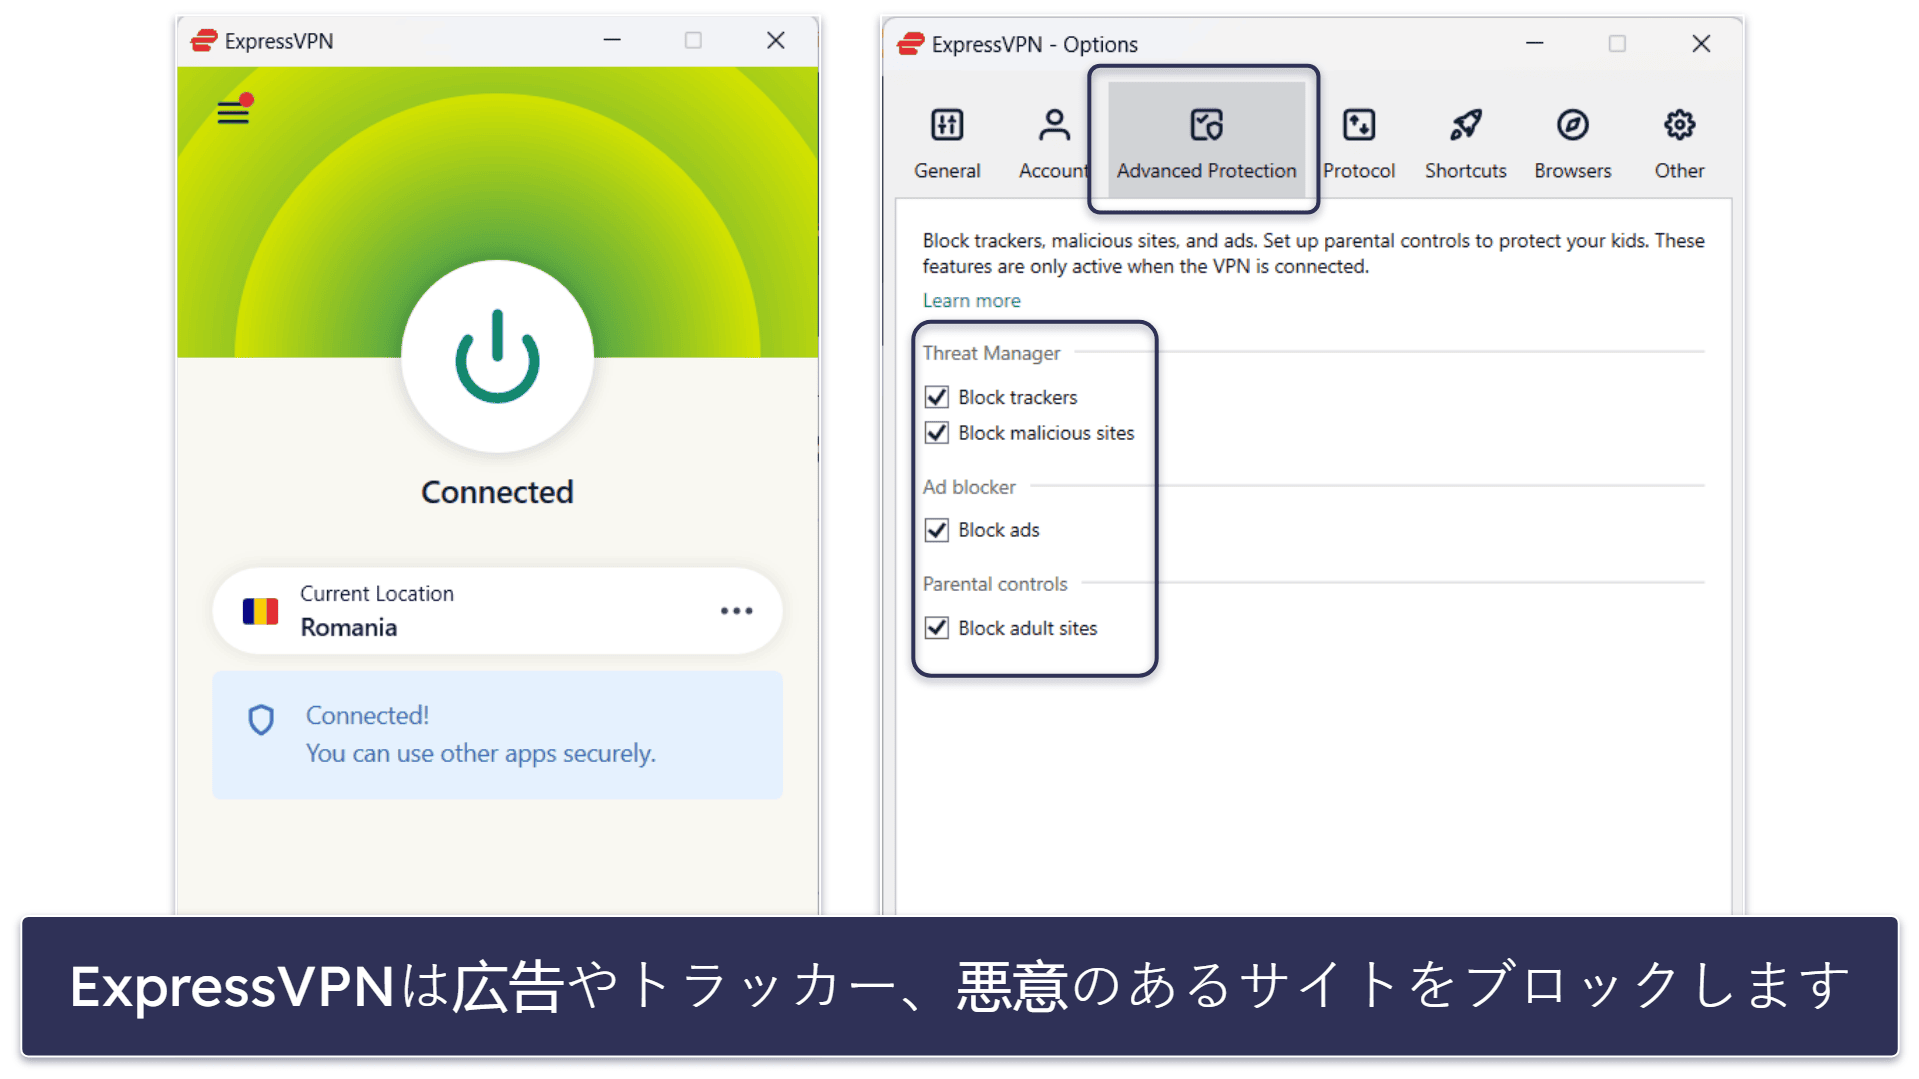Click the Learn more link
This screenshot has width=1919, height=1079.
[971, 301]
